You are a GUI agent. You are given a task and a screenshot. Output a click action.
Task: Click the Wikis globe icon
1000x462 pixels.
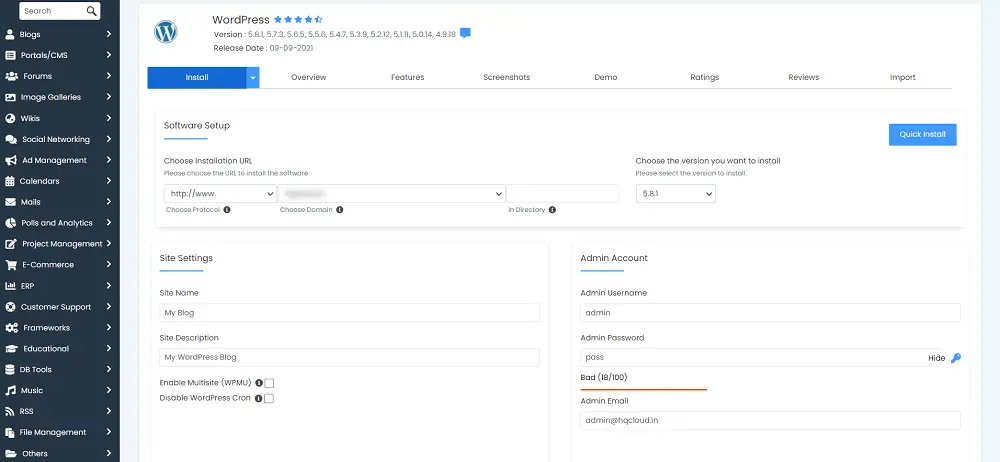click(x=10, y=118)
